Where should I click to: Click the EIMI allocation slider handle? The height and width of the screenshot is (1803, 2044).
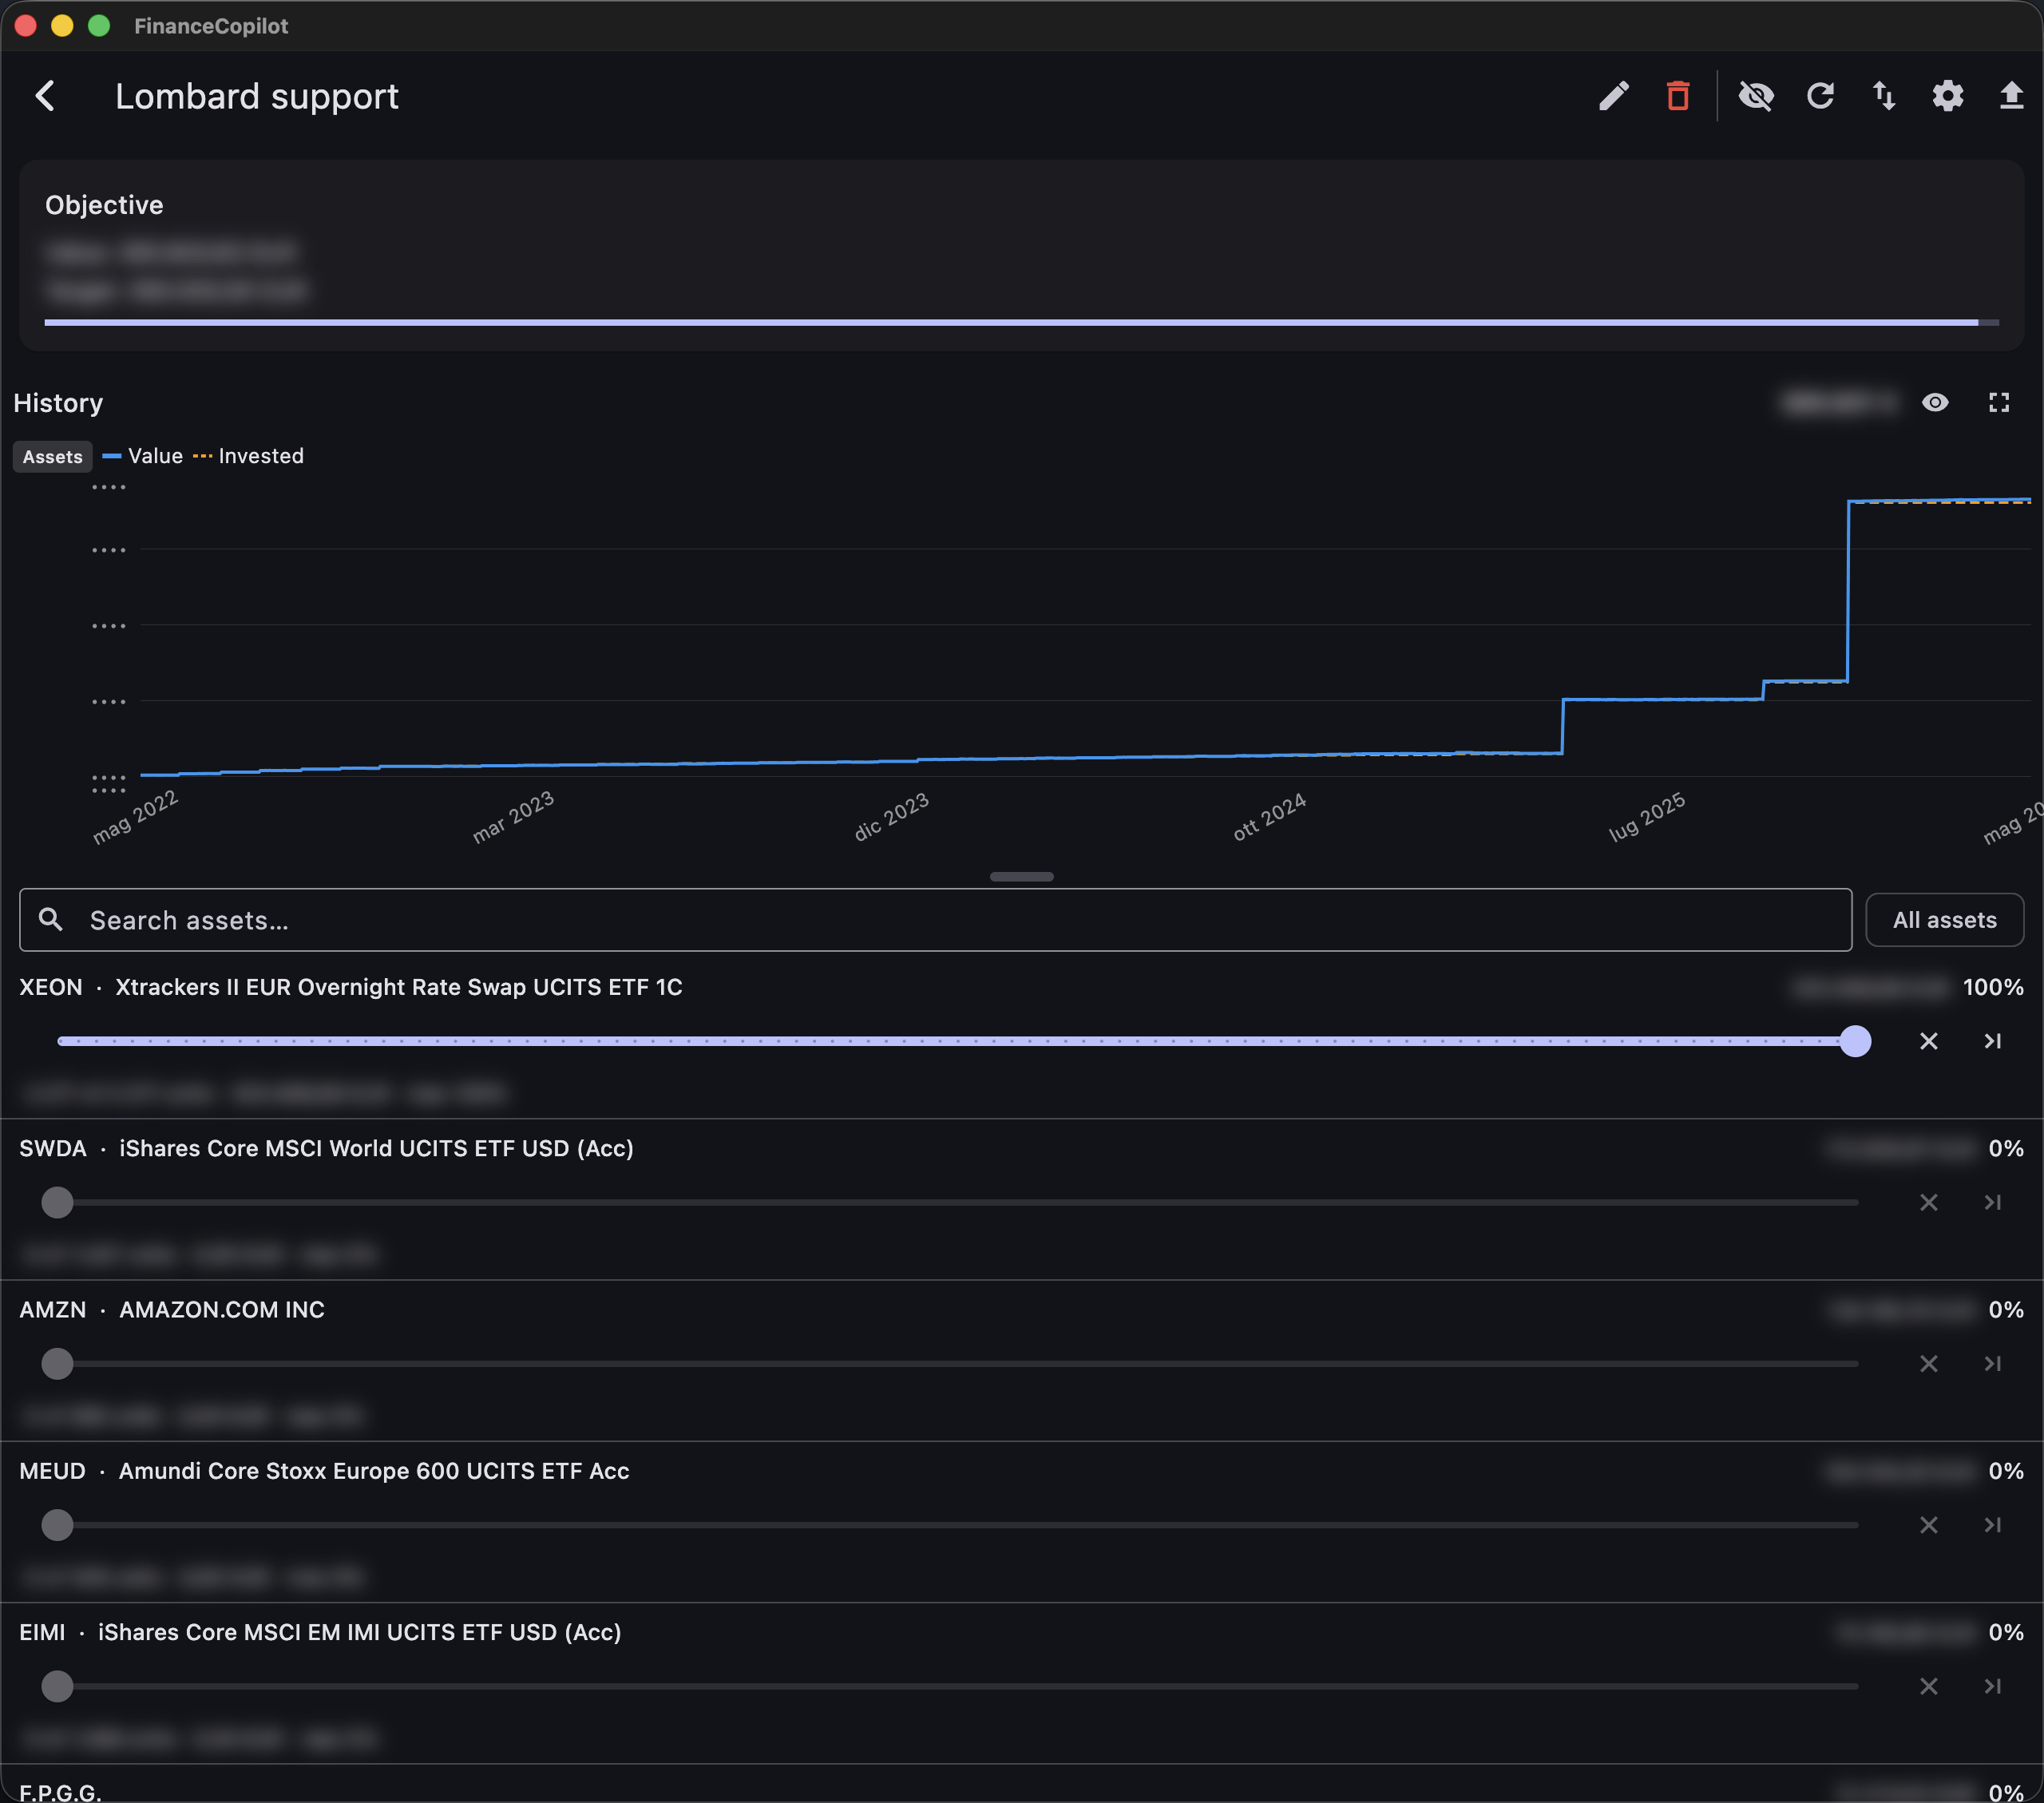coord(57,1686)
